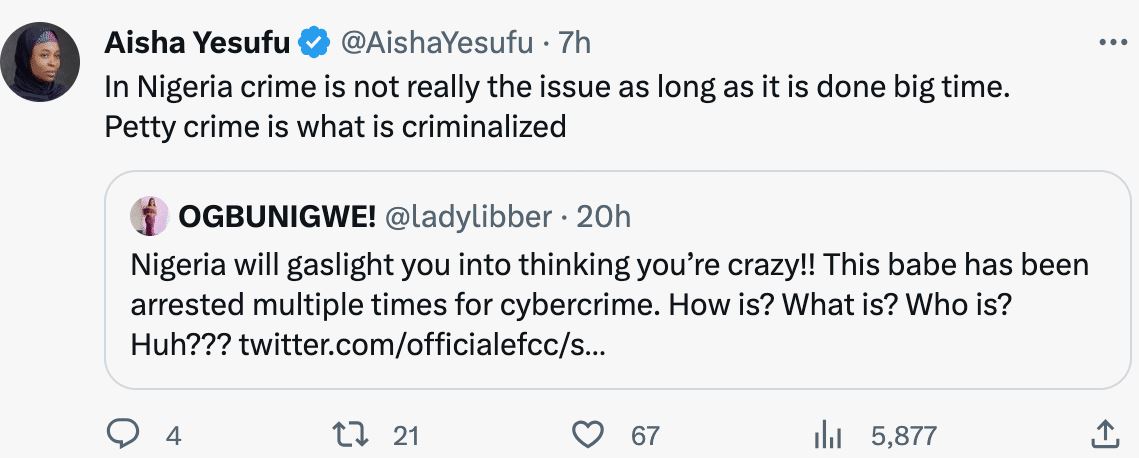Click the 21 retweets count
This screenshot has width=1139, height=458.
[406, 435]
